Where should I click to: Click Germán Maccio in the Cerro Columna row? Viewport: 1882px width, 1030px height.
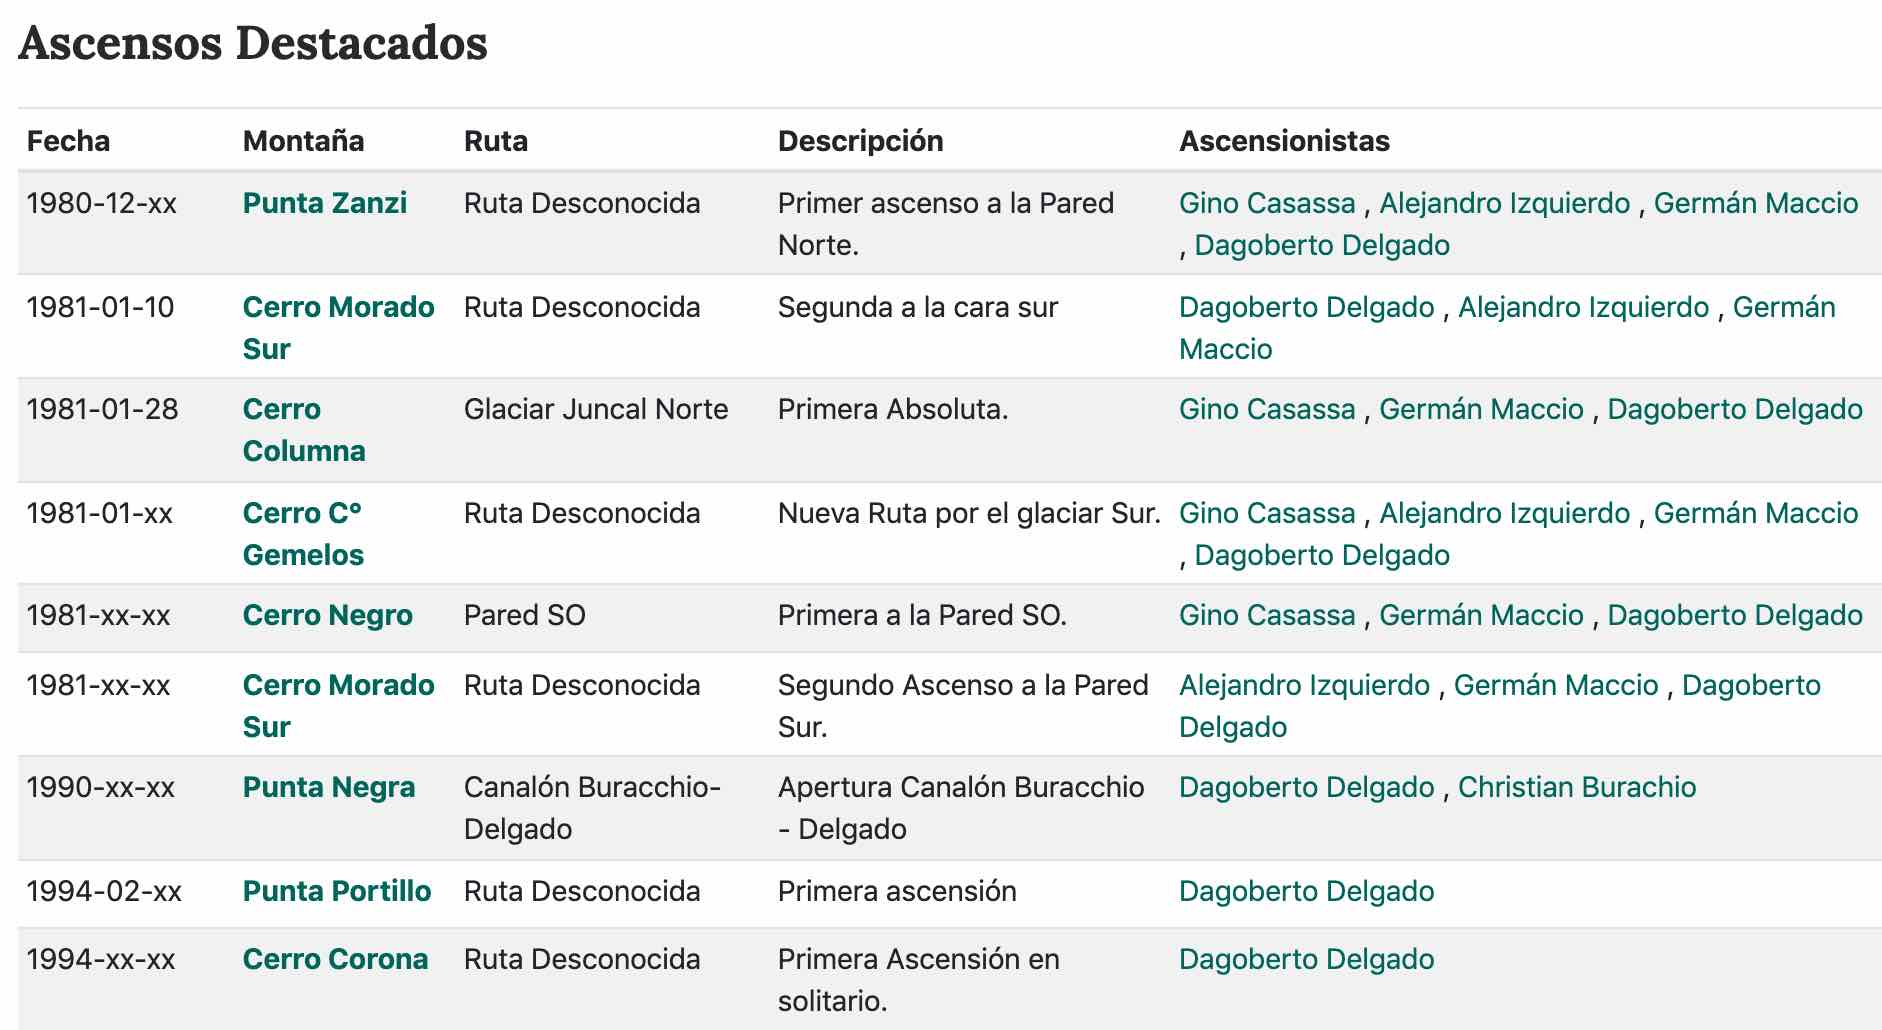pyautogui.click(x=1481, y=409)
